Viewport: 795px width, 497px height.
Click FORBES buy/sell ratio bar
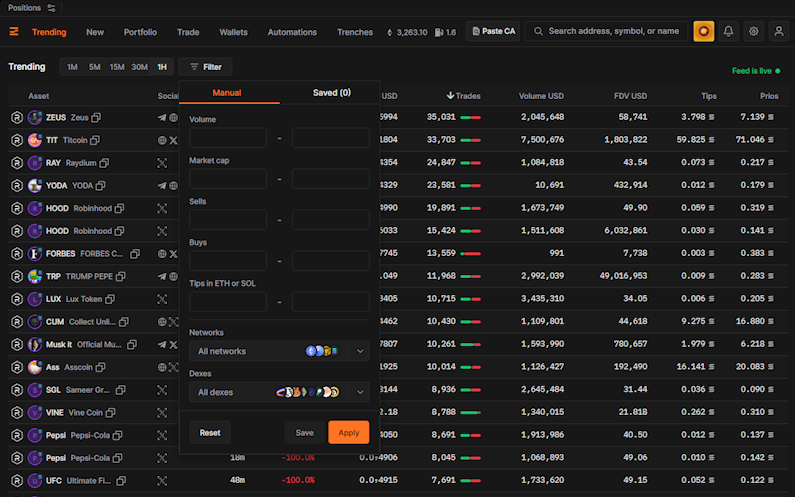point(471,254)
